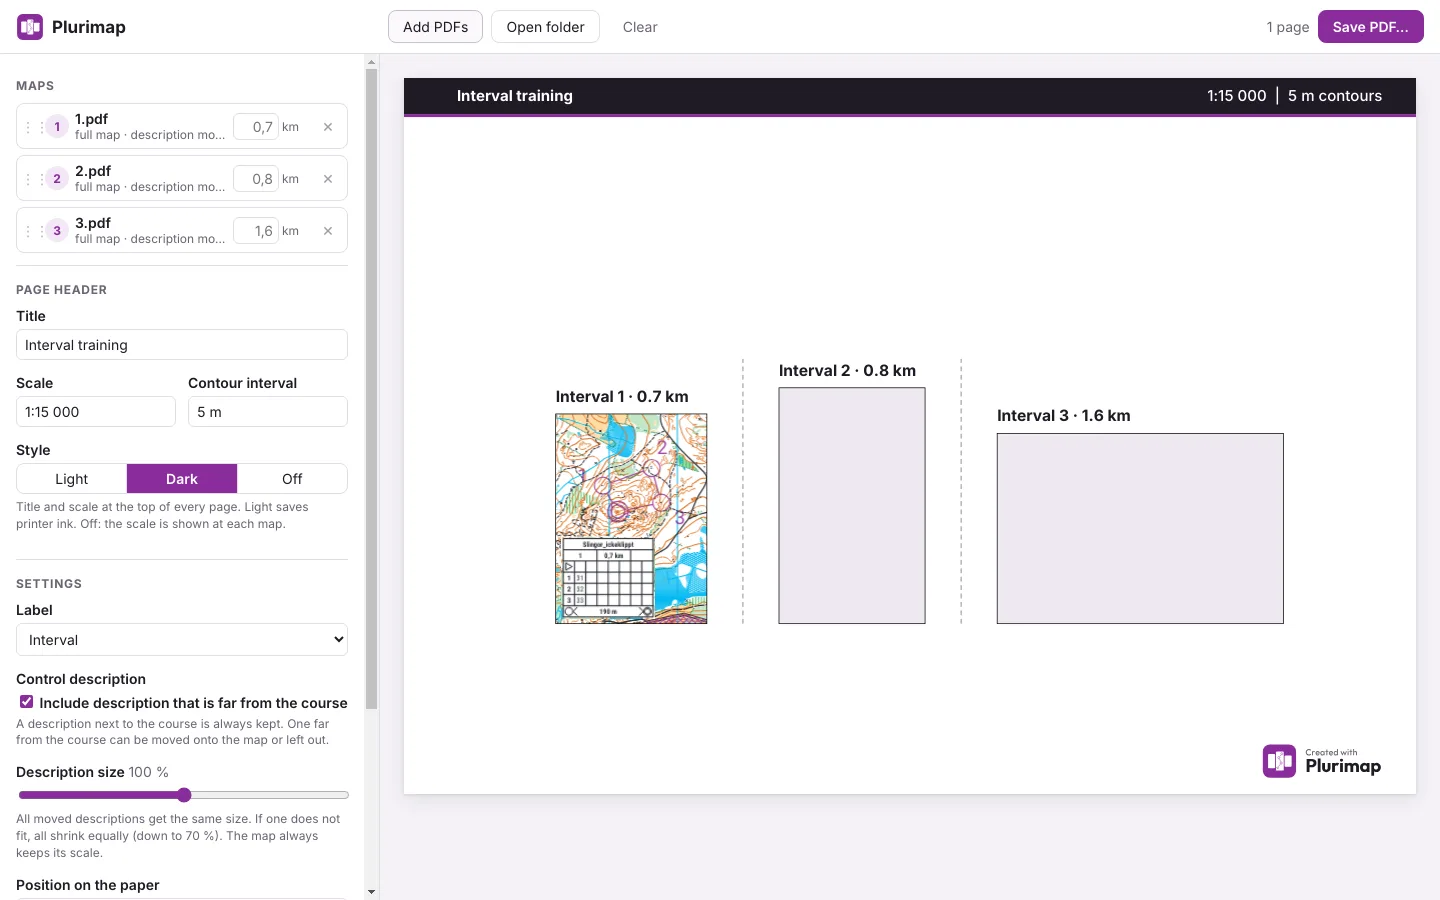Turn the header style Off
The image size is (1440, 900).
pos(292,479)
